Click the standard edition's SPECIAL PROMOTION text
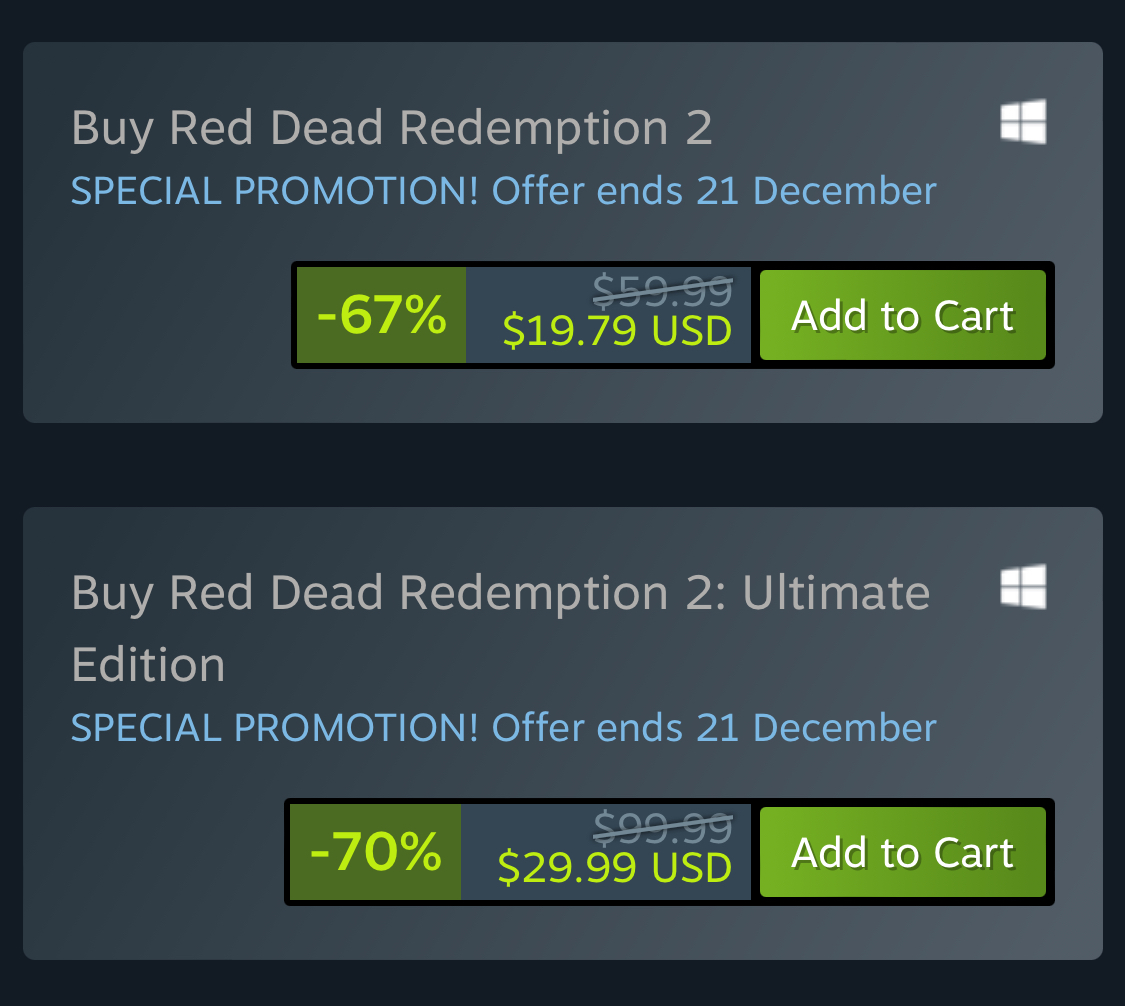This screenshot has height=1006, width=1125. [275, 190]
